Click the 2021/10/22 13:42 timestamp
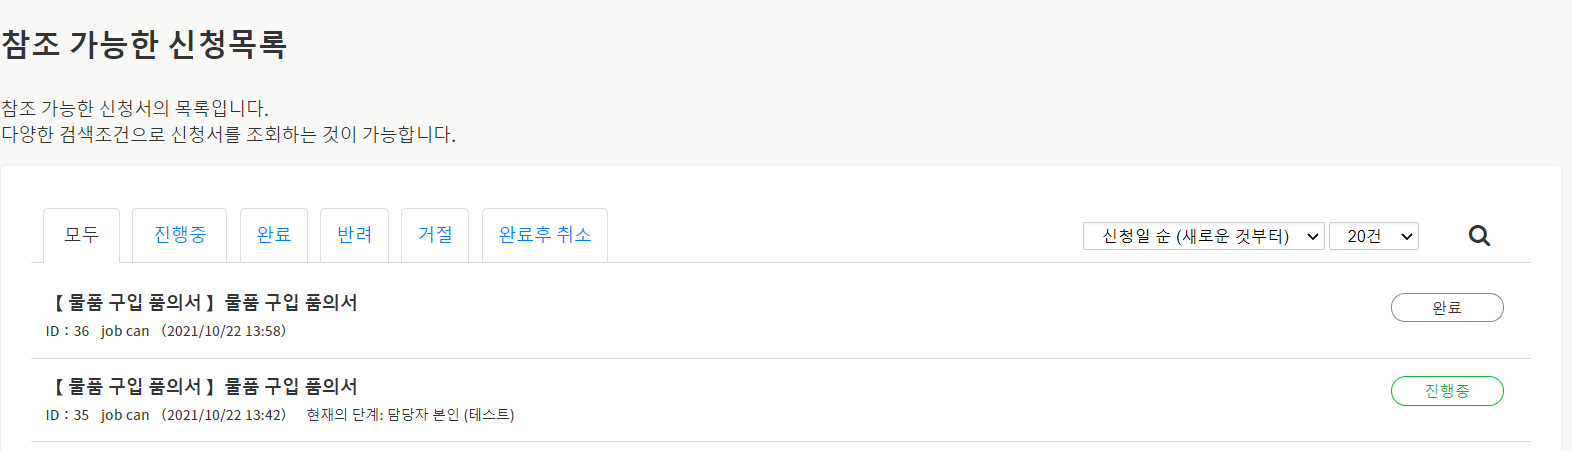This screenshot has height=451, width=1572. coord(224,415)
